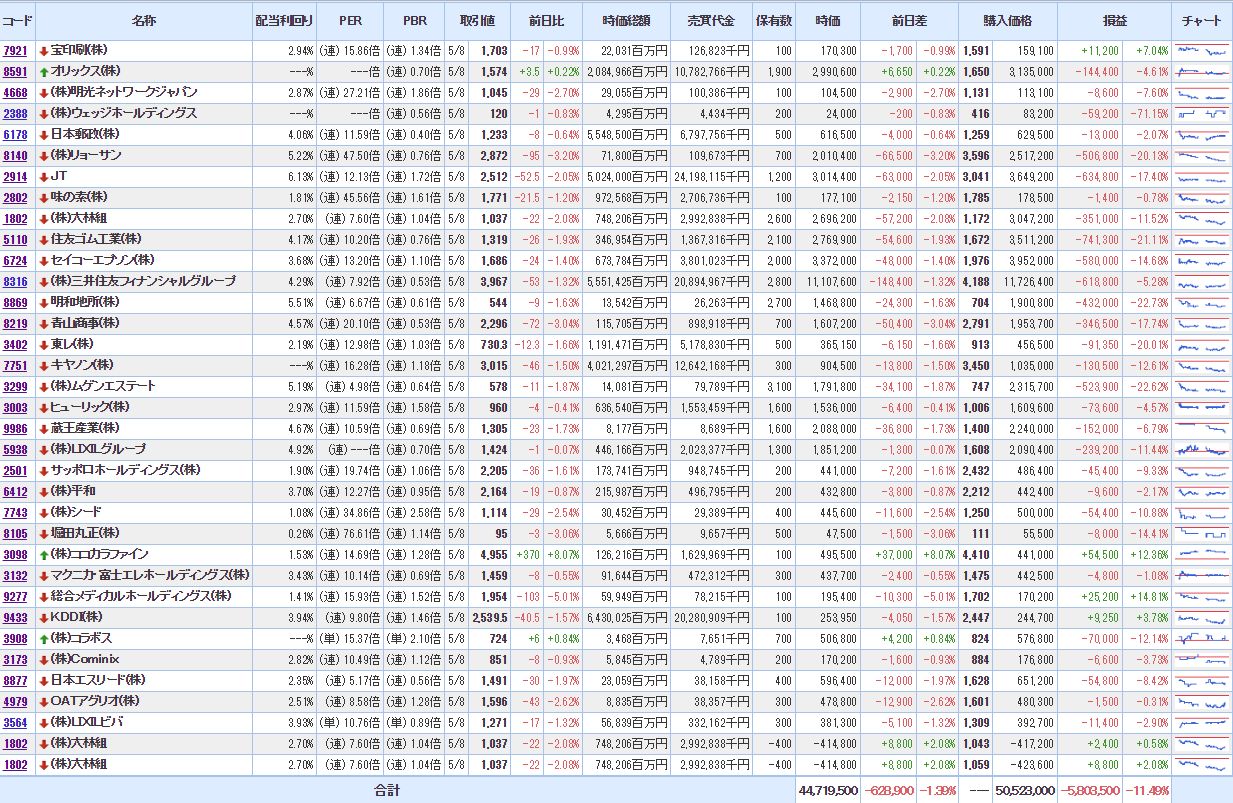Click the green up arrow beside オリックス
This screenshot has width=1233, height=803.
coord(44,72)
